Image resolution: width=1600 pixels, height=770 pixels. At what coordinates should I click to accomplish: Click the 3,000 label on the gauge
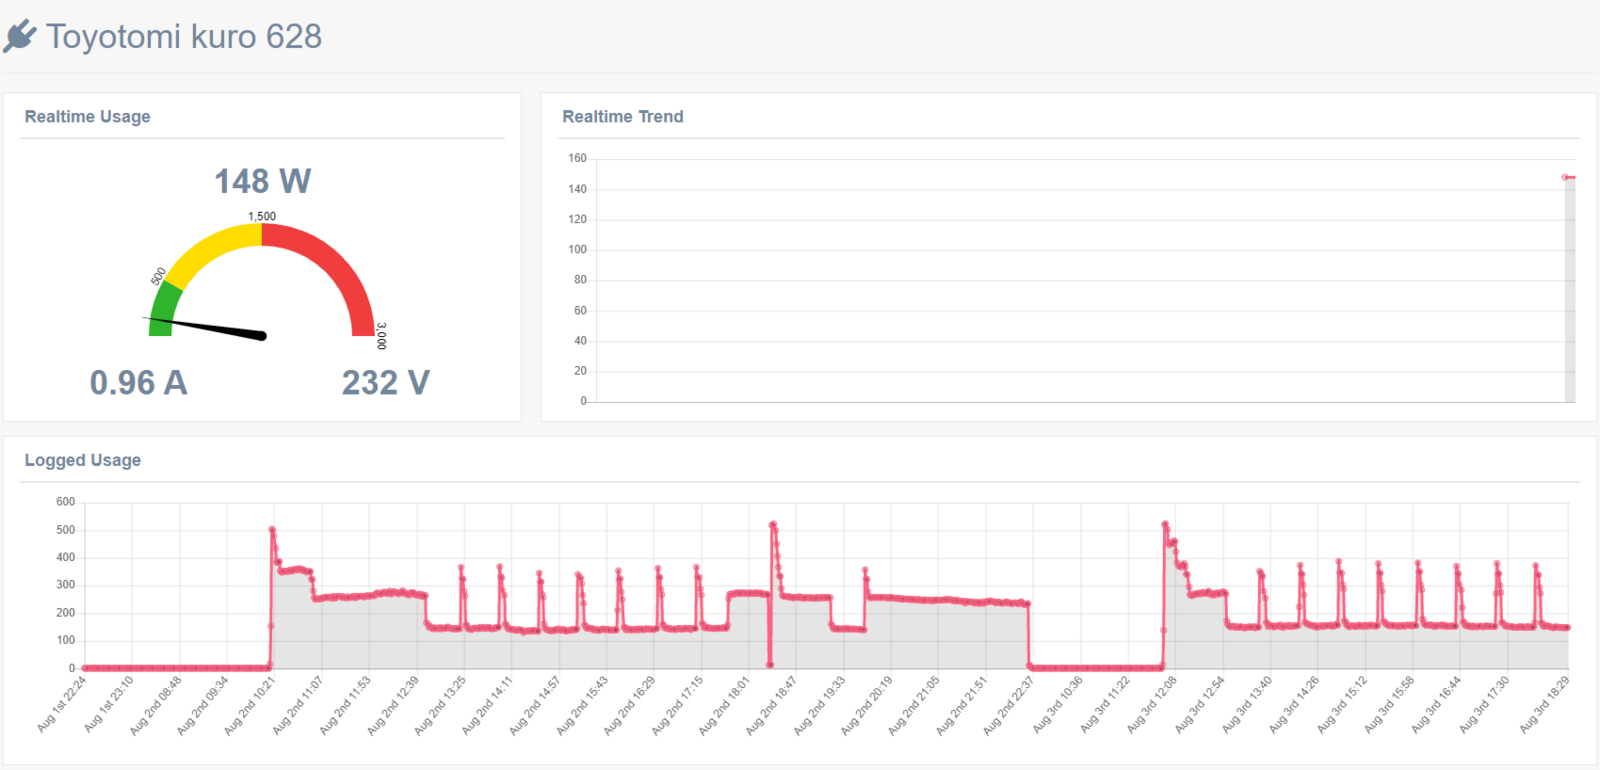[381, 336]
